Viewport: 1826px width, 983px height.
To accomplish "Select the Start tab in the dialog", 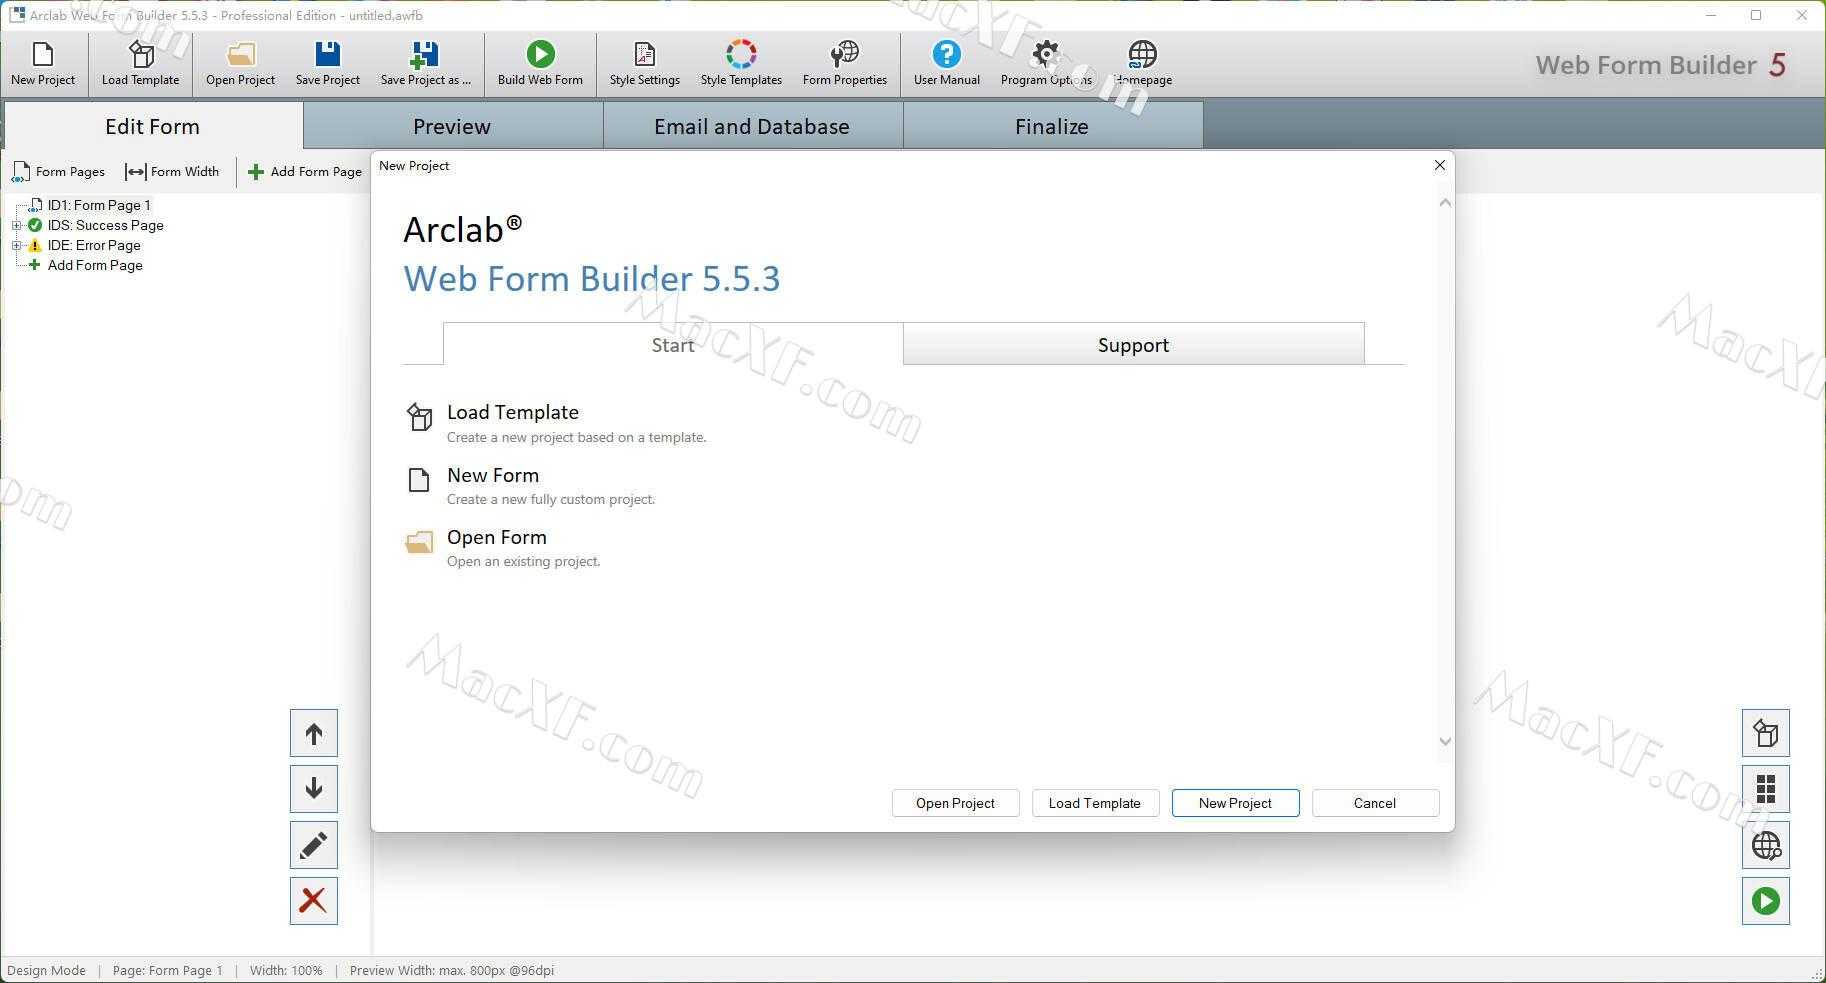I will tap(673, 345).
